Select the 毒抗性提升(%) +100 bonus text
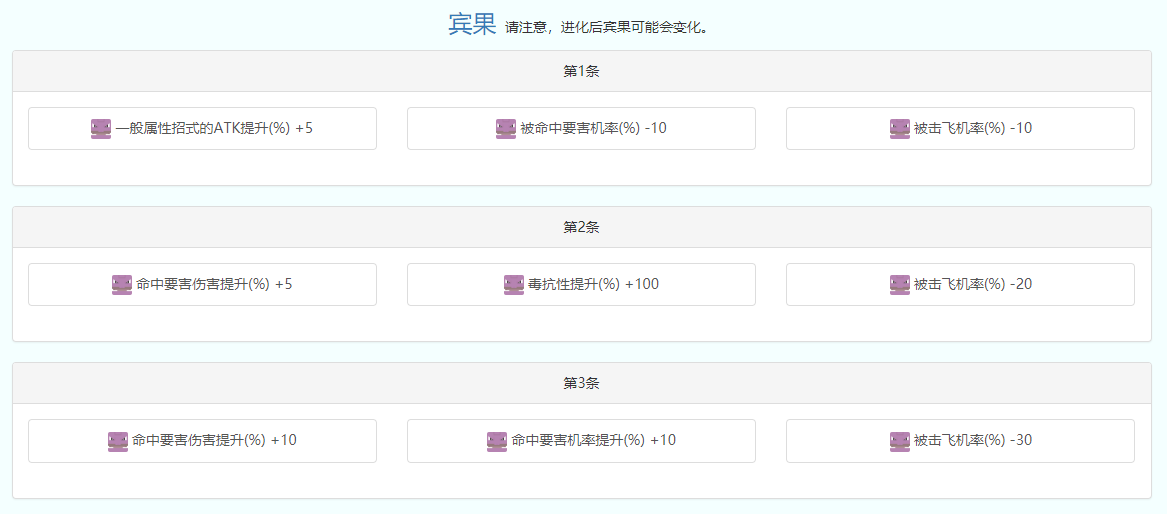1167x514 pixels. pos(594,284)
